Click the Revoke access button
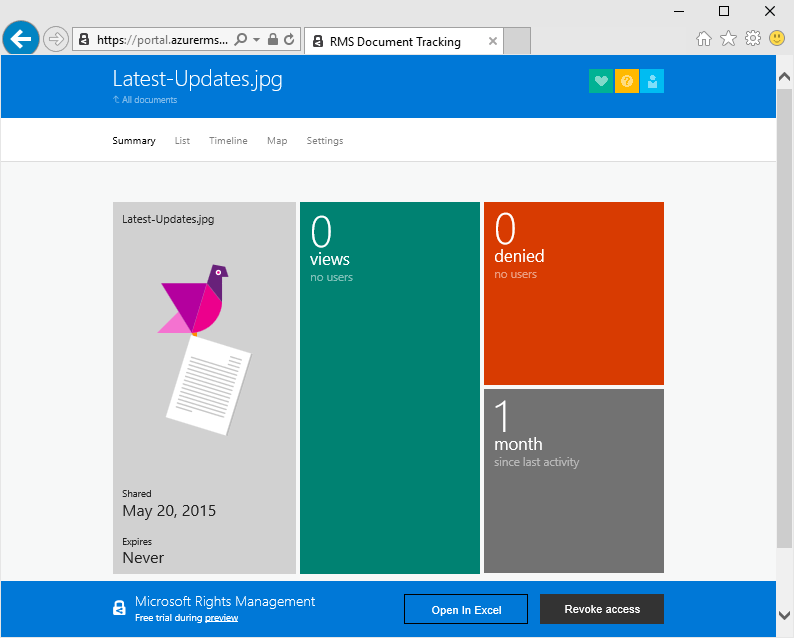The width and height of the screenshot is (794, 638). (x=601, y=609)
